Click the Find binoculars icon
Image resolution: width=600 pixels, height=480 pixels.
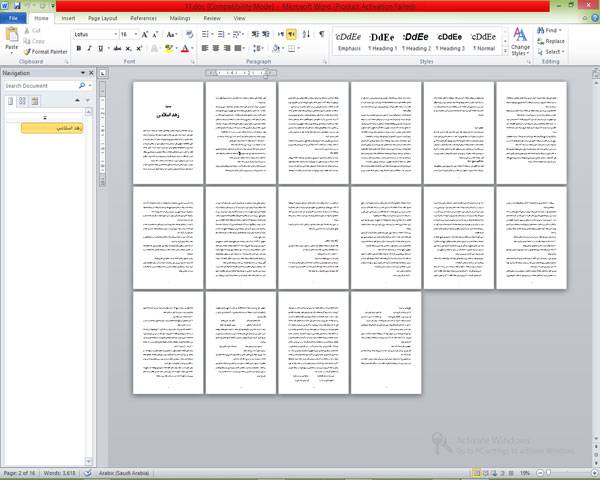point(541,30)
